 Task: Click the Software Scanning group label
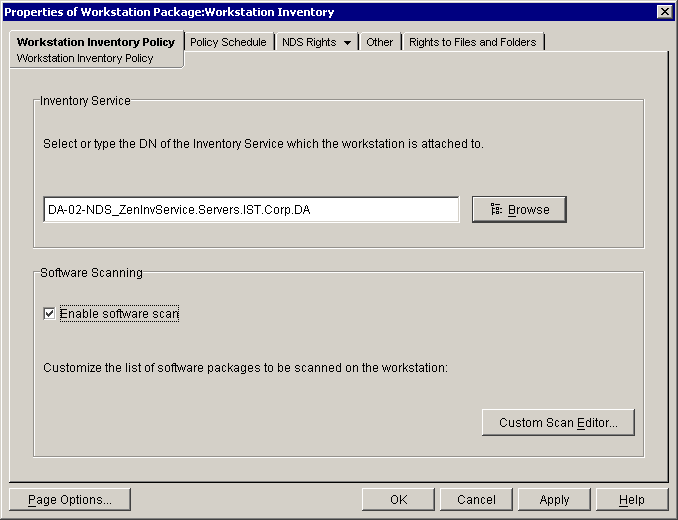(91, 273)
